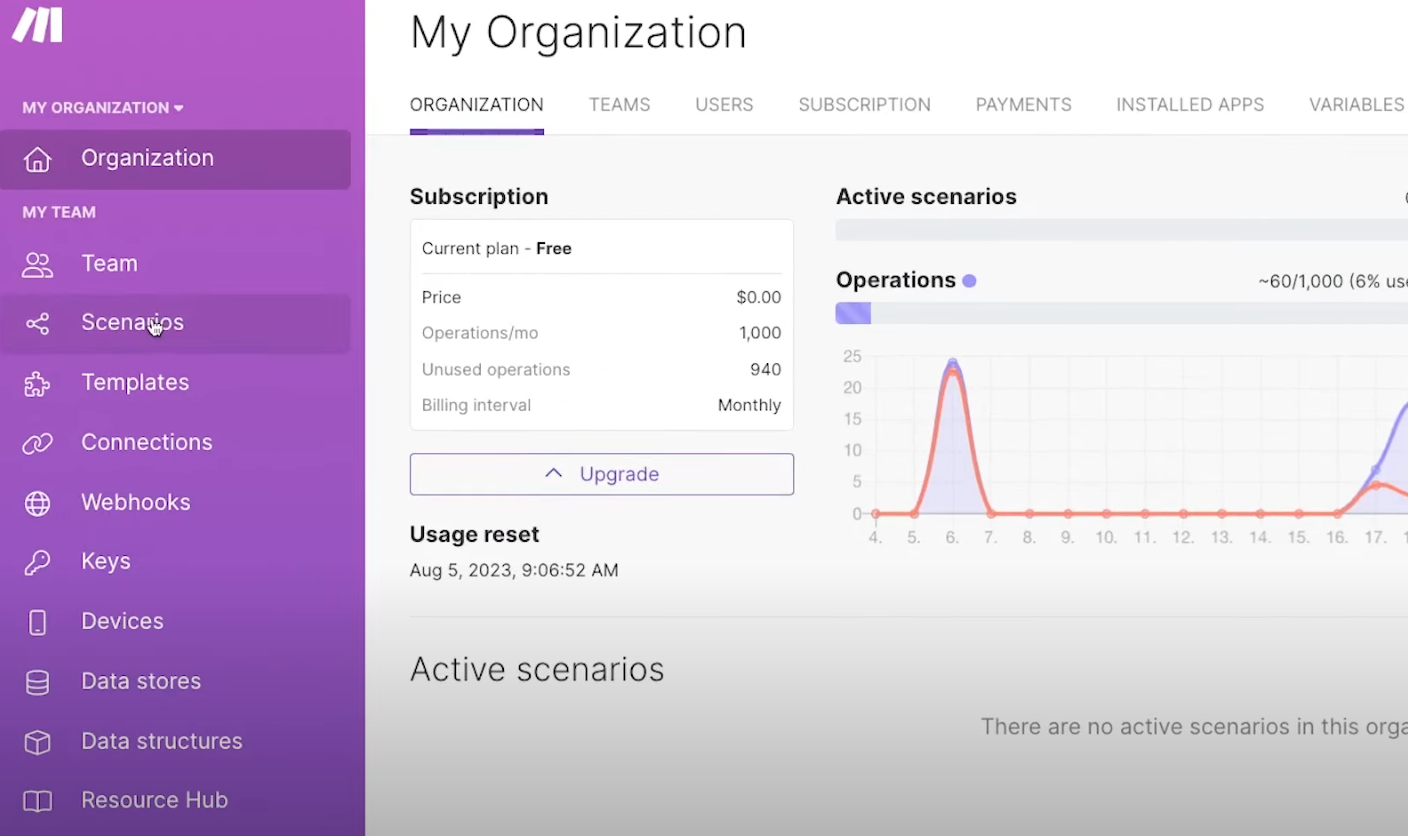Select the Webhooks globe icon
Viewport: 1408px width, 836px height.
pyautogui.click(x=37, y=502)
